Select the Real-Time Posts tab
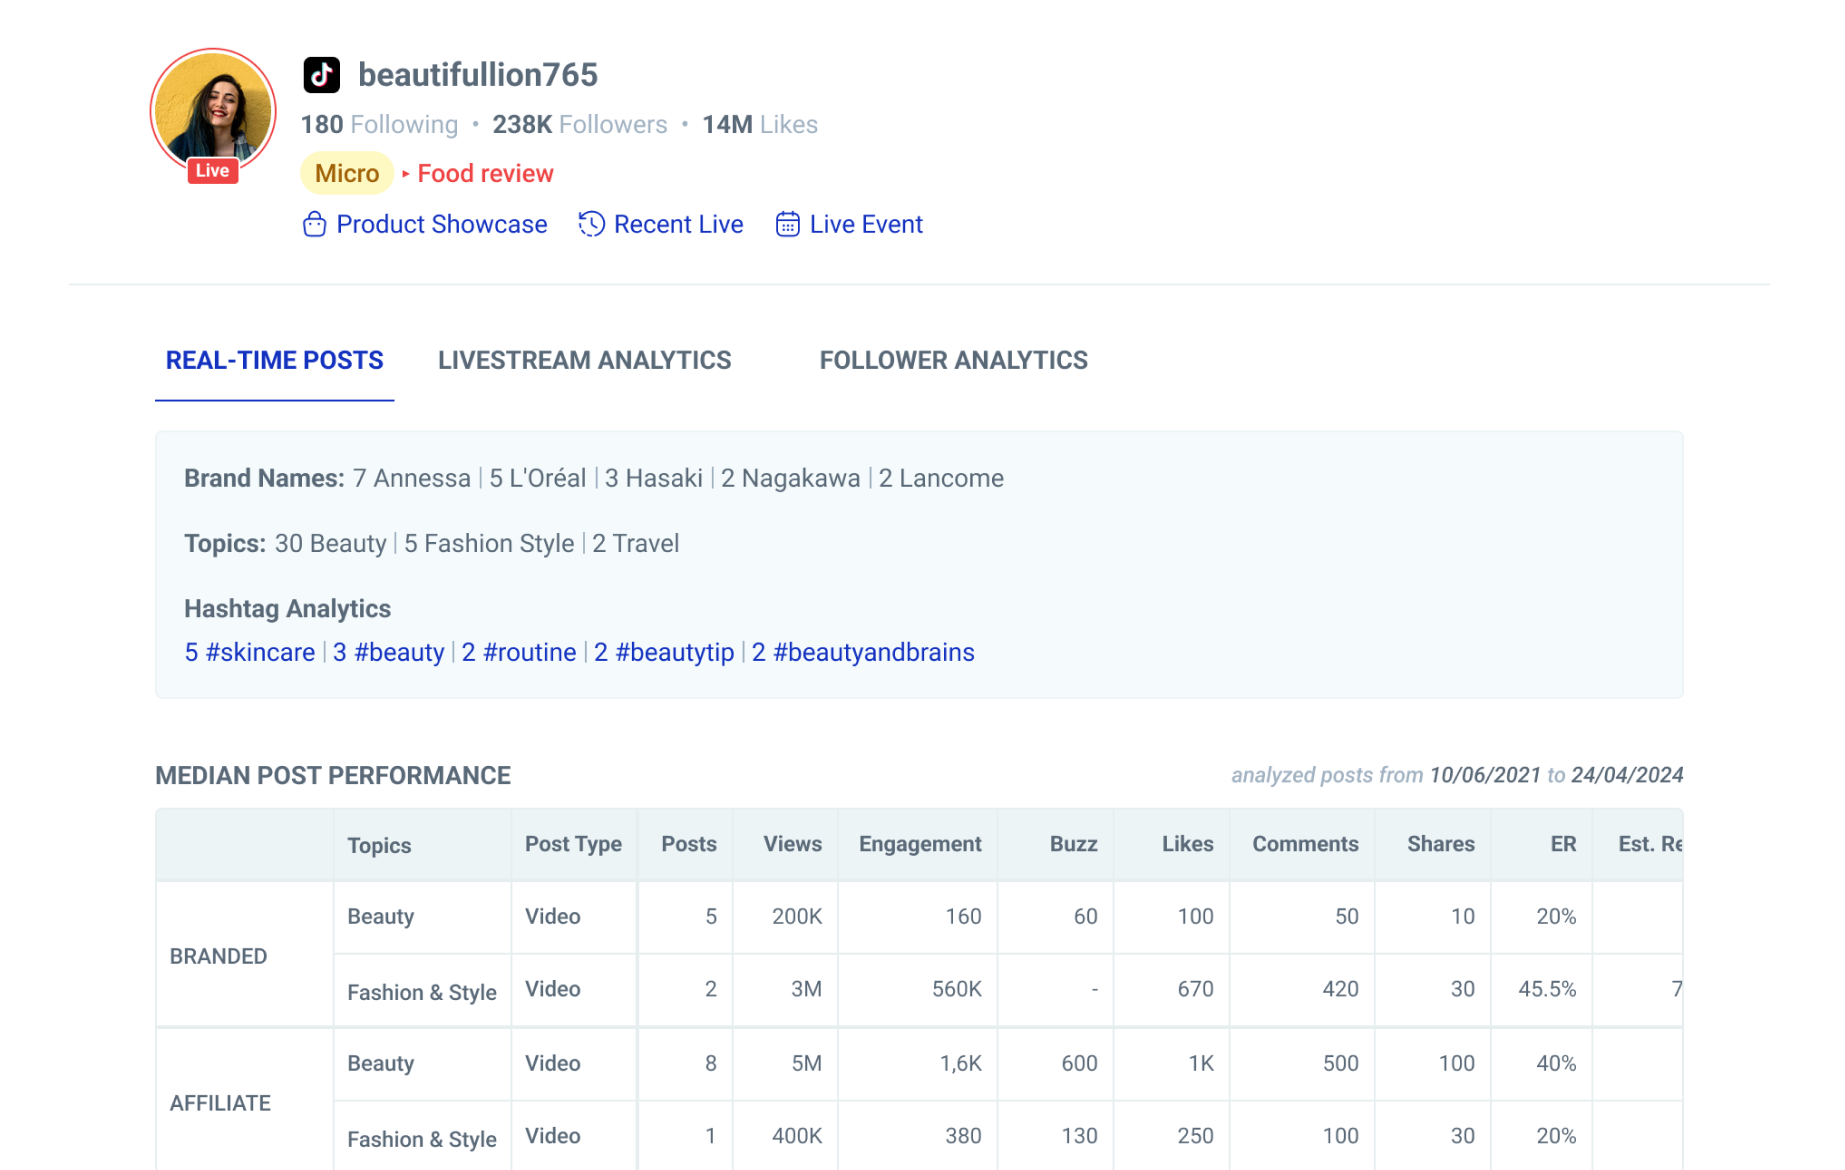 click(274, 360)
